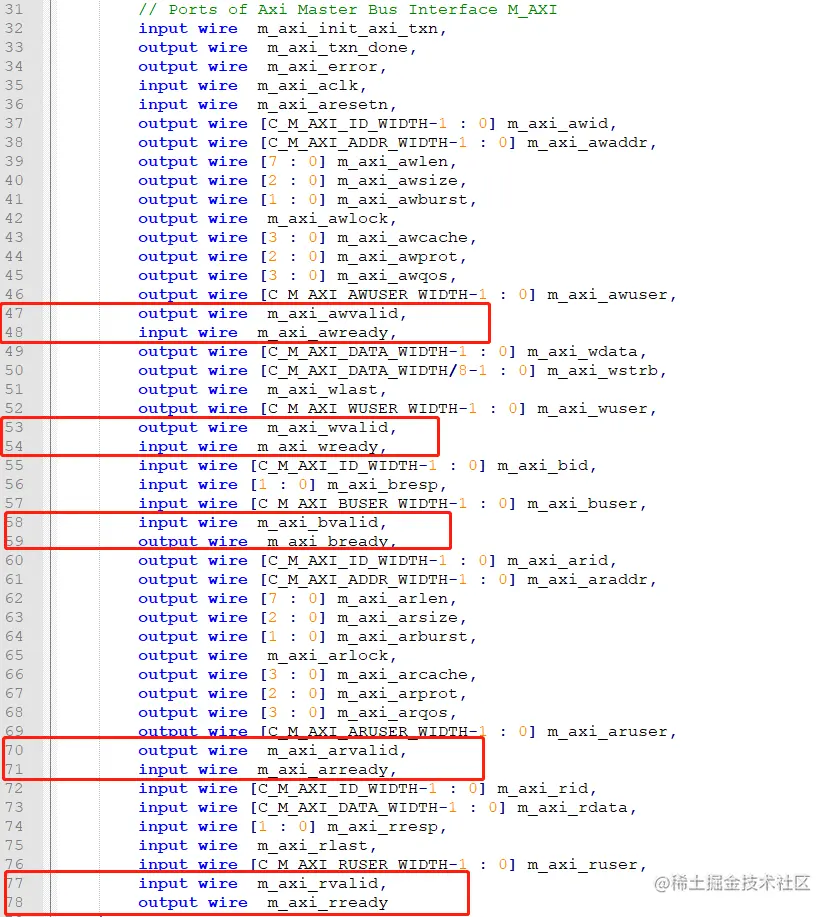Click m_axi_arcache port name
The width and height of the screenshot is (835, 917).
coord(402,675)
